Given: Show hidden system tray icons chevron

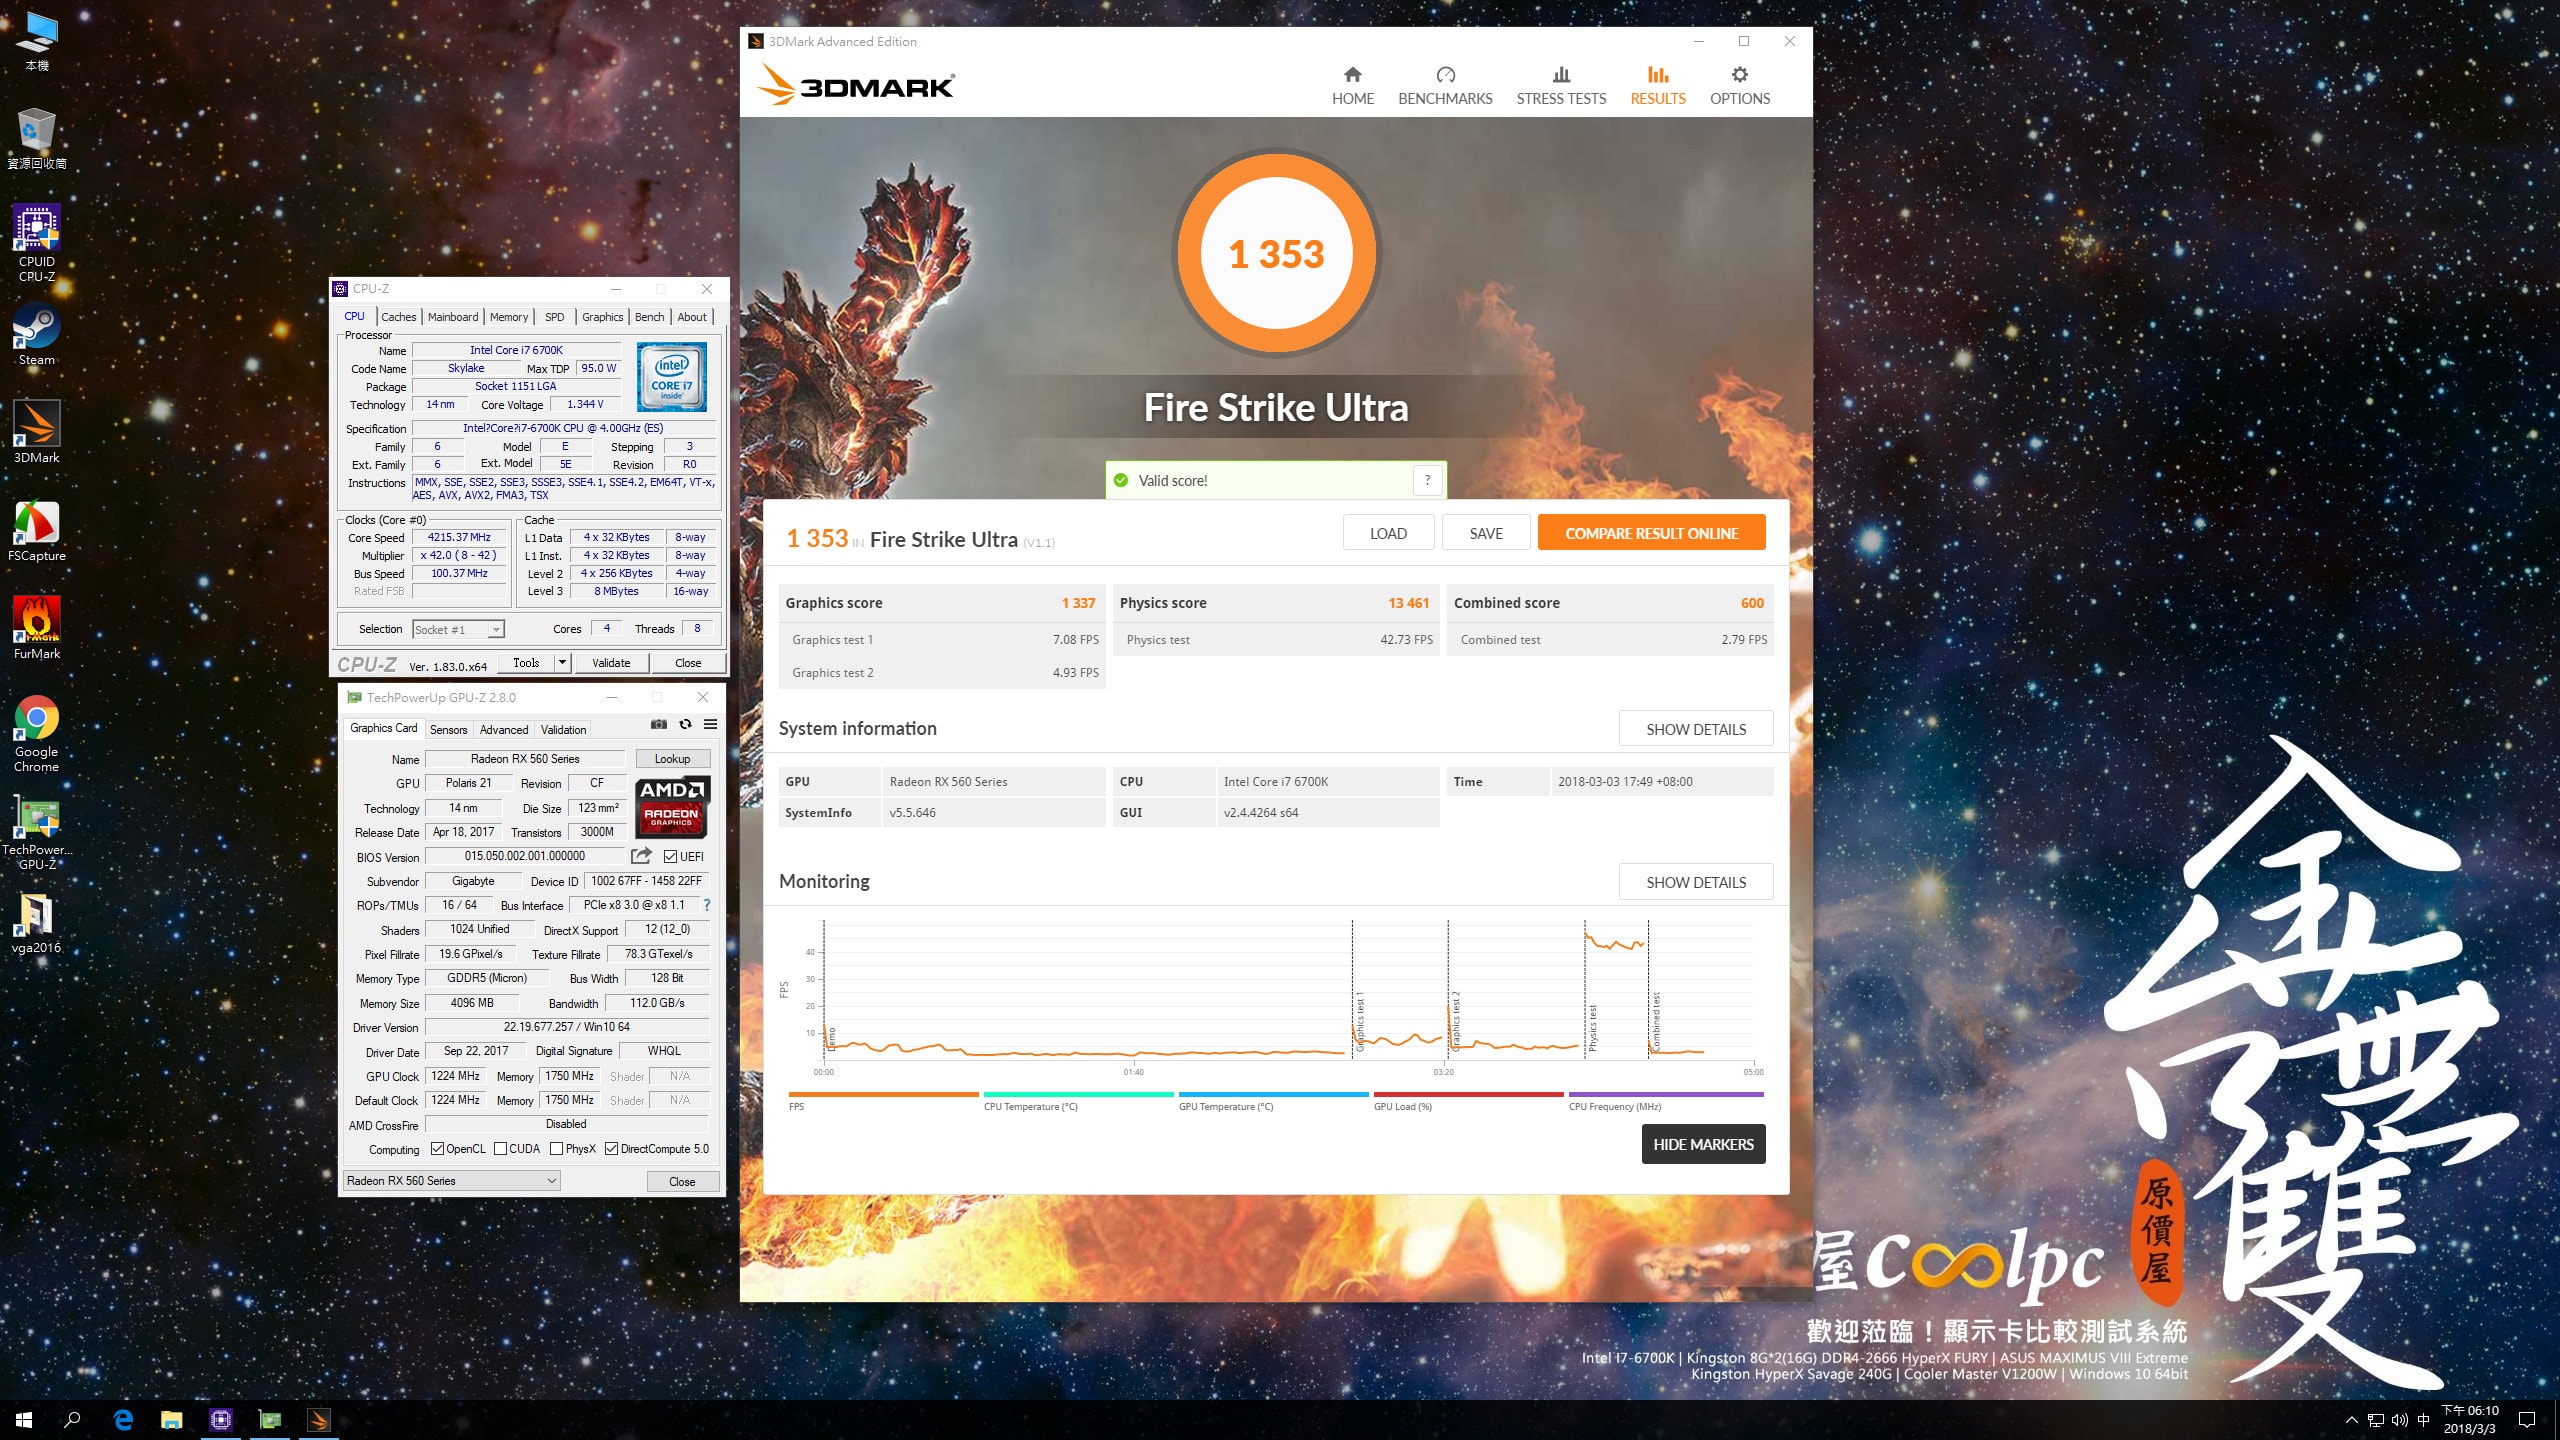Looking at the screenshot, I should pyautogui.click(x=2351, y=1420).
